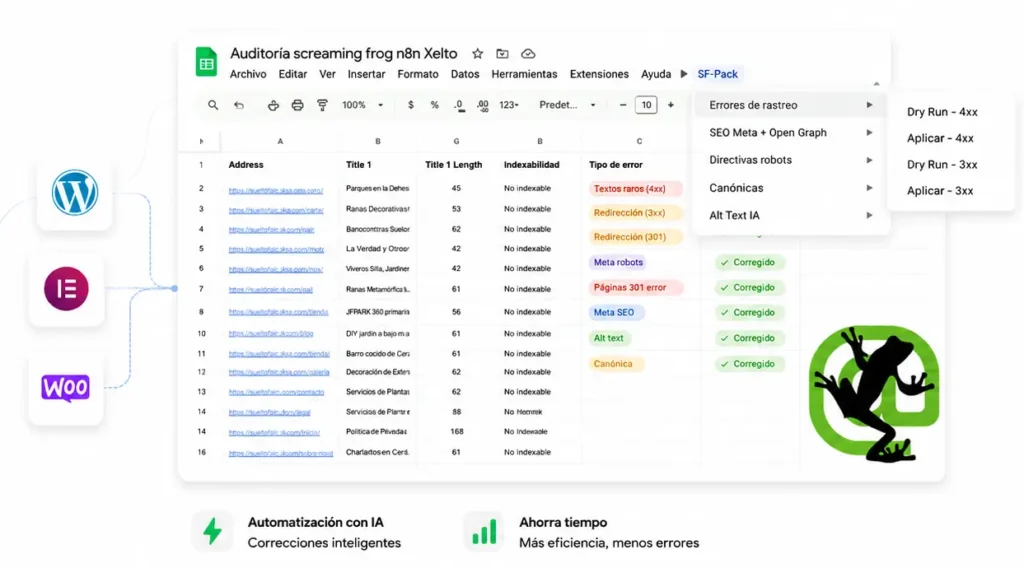Image resolution: width=1024 pixels, height=568 pixels.
Task: Open the address link in row 2
Action: (276, 191)
